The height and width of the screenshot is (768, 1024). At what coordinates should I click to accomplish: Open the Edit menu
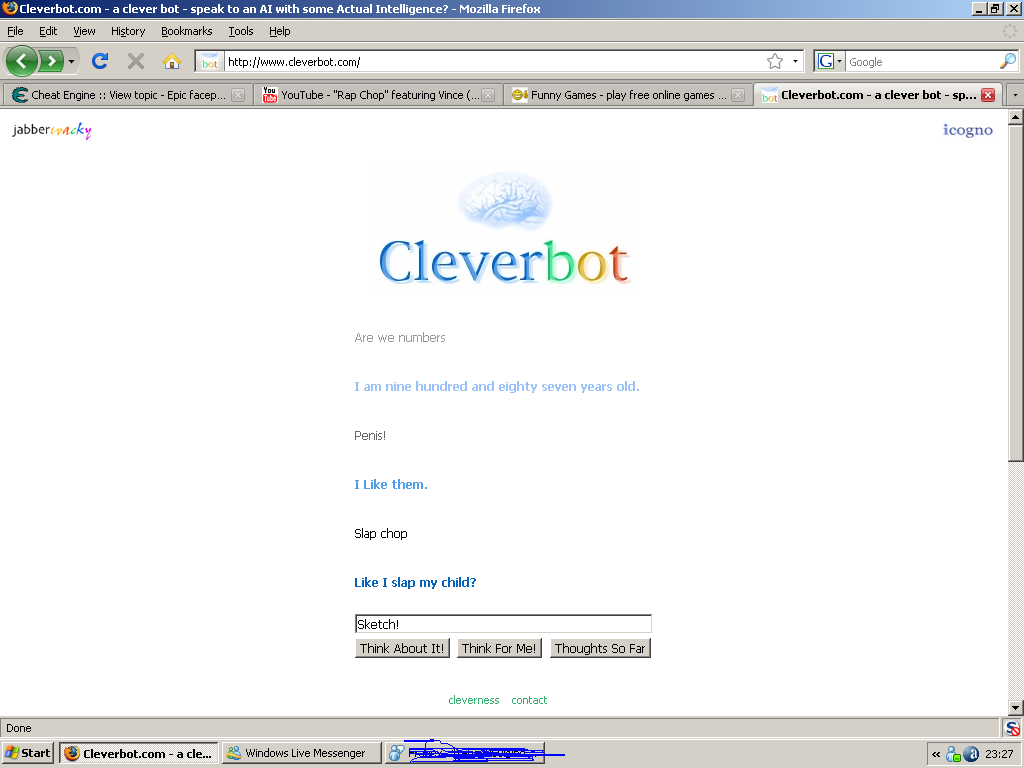48,31
